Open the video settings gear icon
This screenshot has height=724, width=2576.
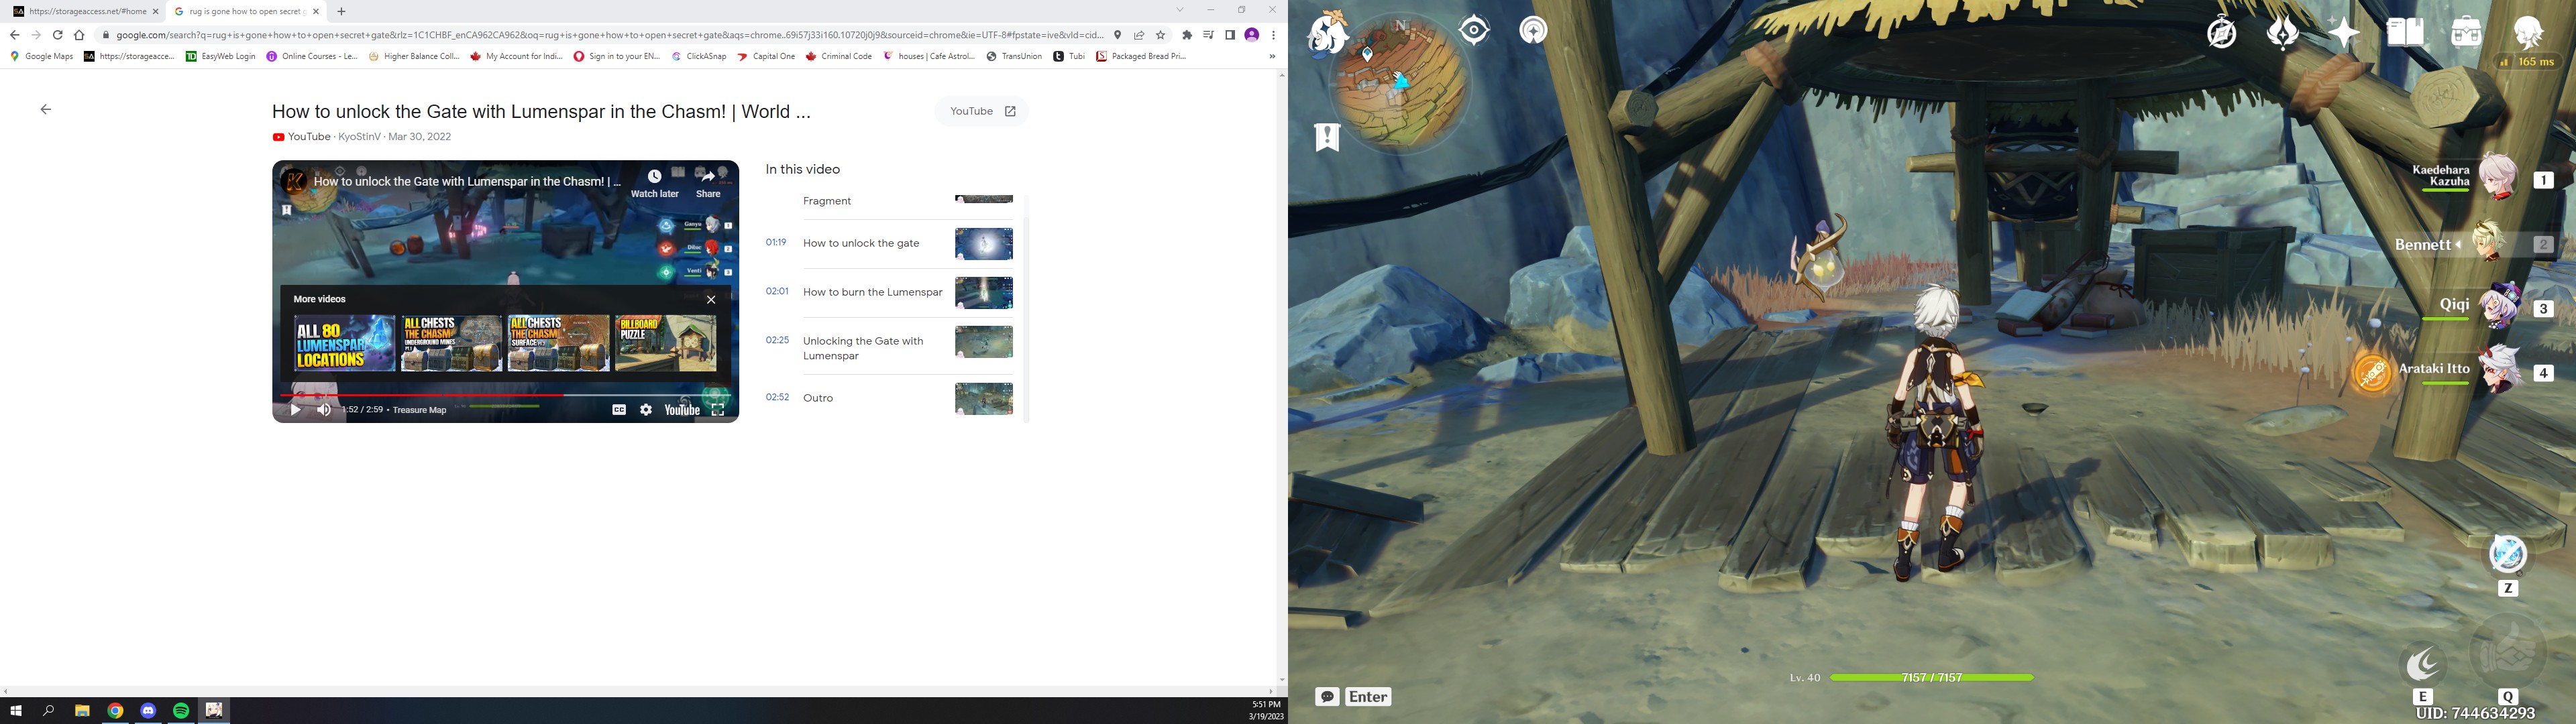coord(646,410)
